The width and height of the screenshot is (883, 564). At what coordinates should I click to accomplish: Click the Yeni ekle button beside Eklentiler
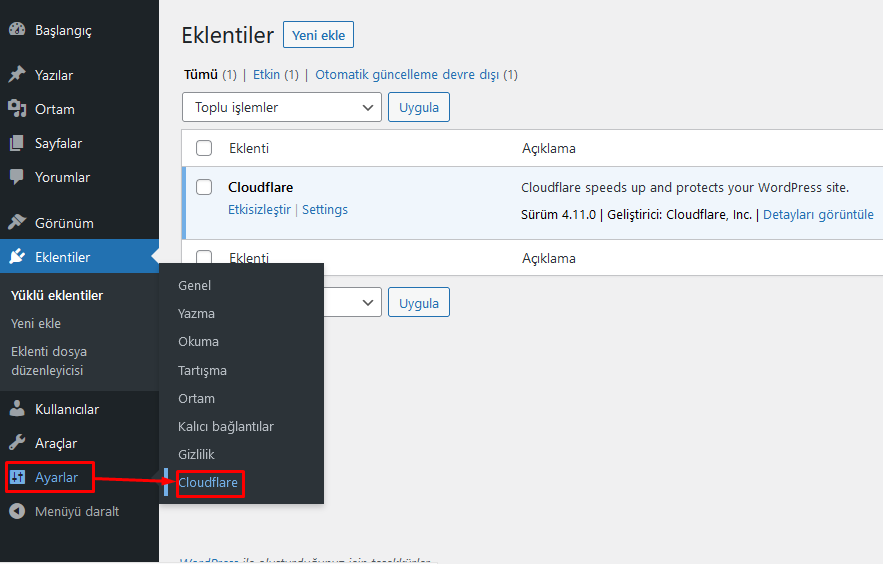(318, 35)
